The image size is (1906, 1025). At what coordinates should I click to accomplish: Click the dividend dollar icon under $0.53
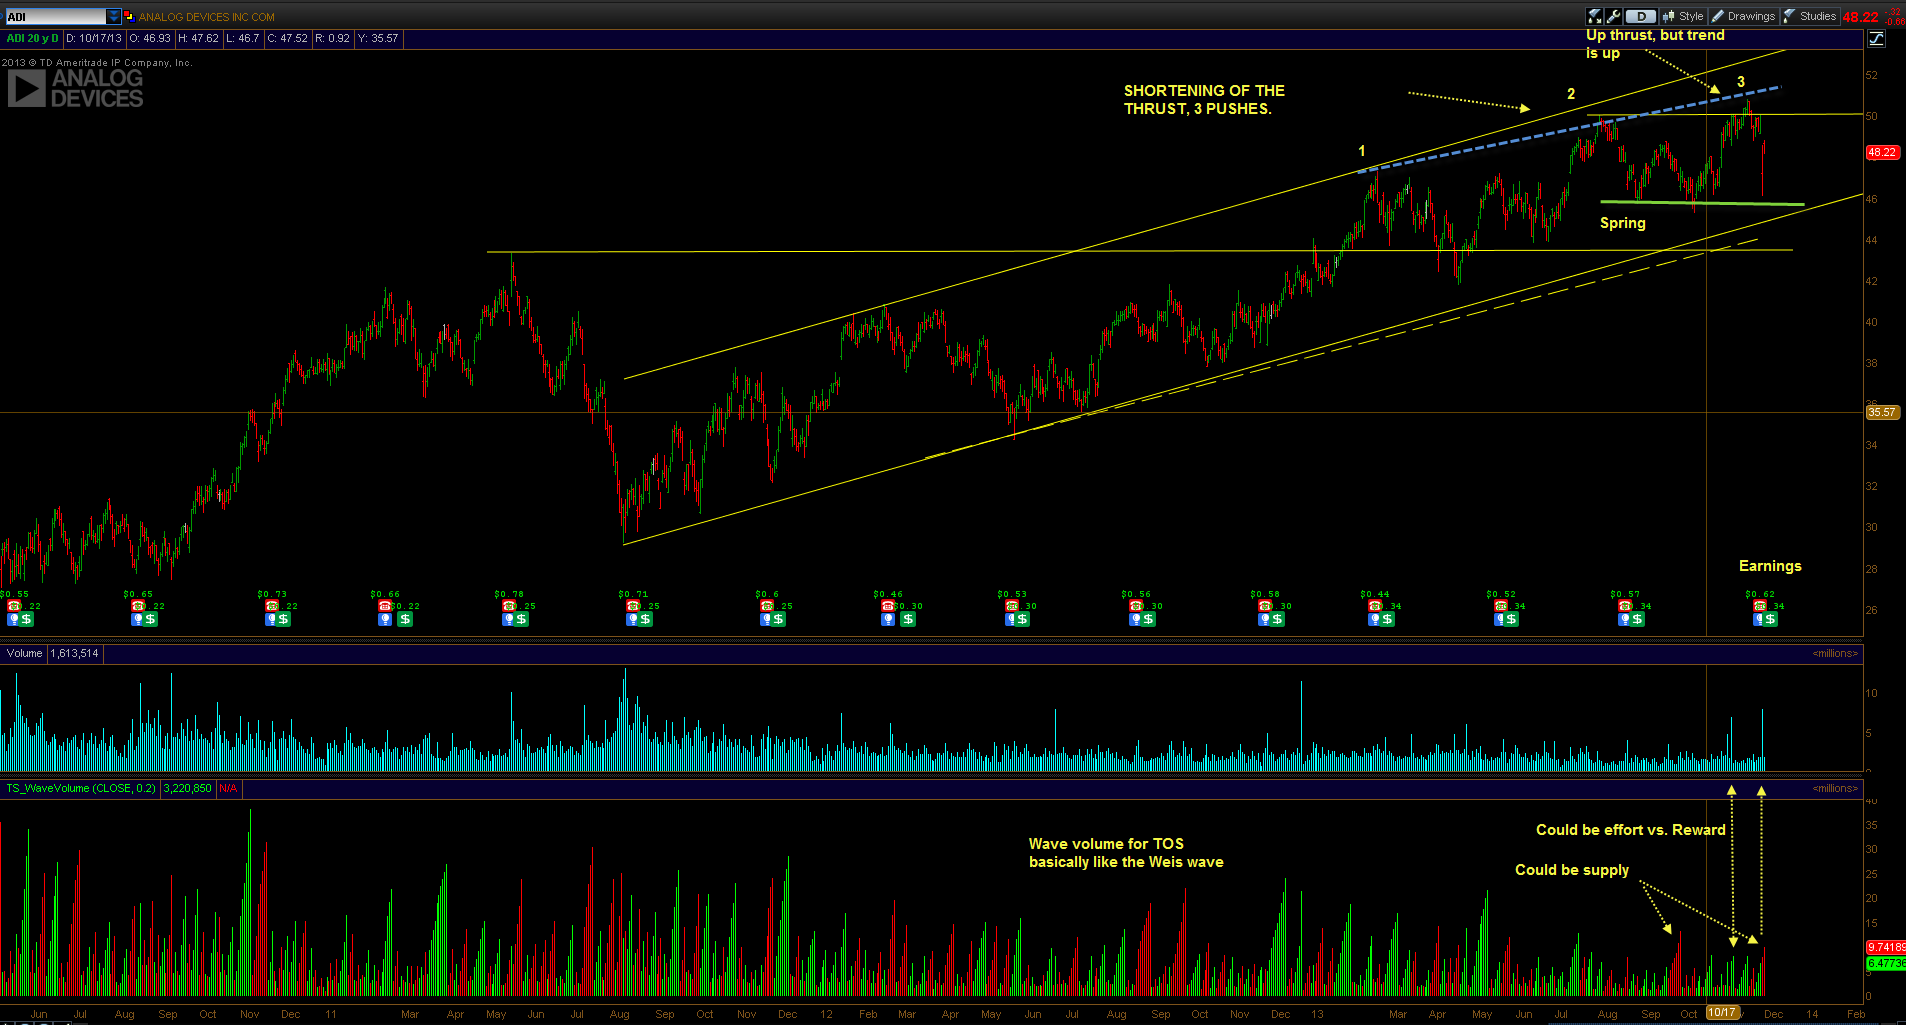1022,619
